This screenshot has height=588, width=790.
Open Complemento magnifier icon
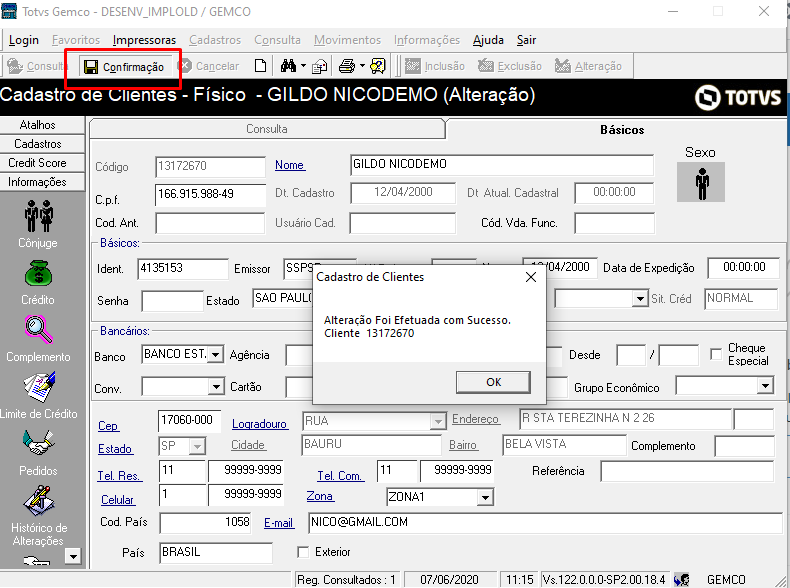point(38,330)
